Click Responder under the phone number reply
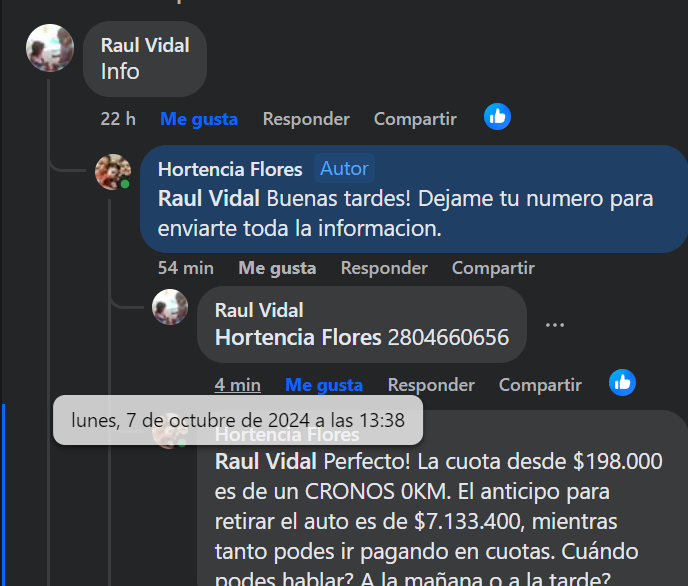 click(x=431, y=385)
